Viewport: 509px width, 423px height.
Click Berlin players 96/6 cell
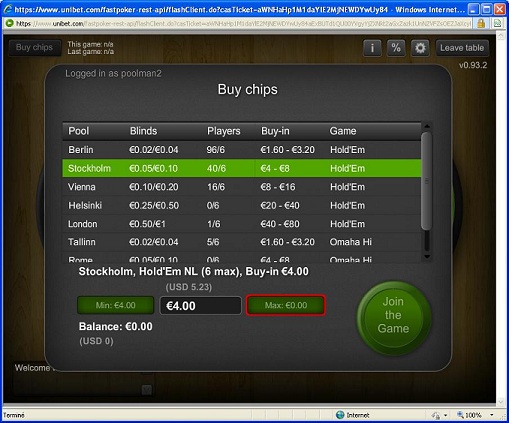215,150
